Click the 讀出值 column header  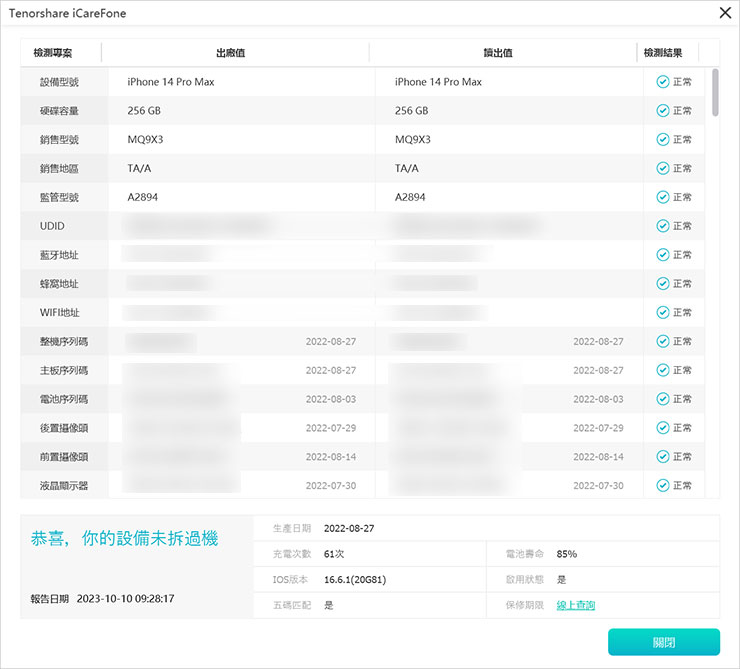[498, 53]
